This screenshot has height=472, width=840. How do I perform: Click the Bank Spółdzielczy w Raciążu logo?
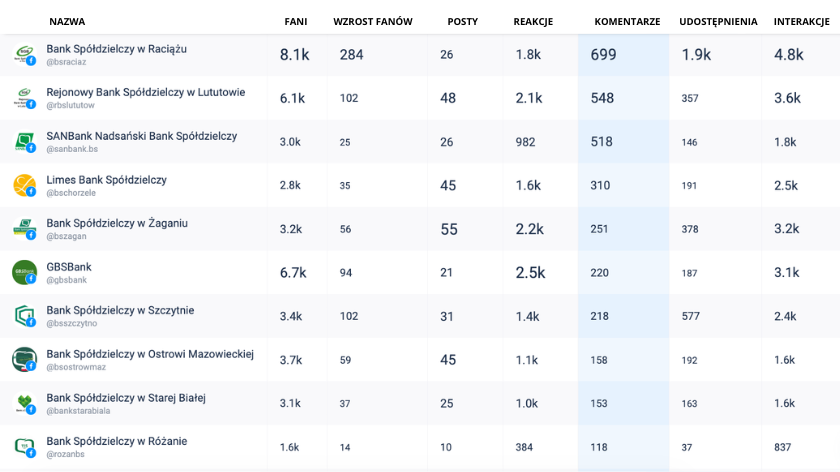[x=24, y=55]
